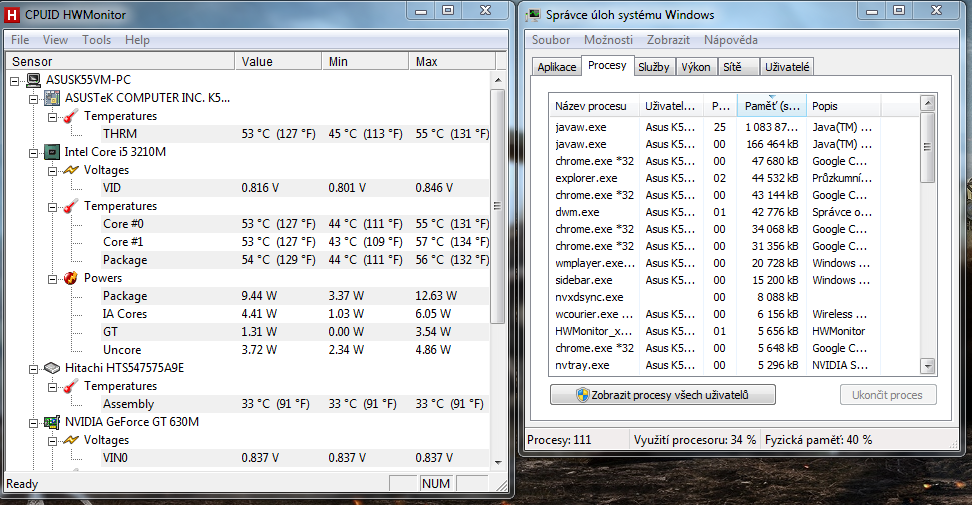Switch to the Služby tab
The width and height of the screenshot is (972, 505).
(654, 67)
